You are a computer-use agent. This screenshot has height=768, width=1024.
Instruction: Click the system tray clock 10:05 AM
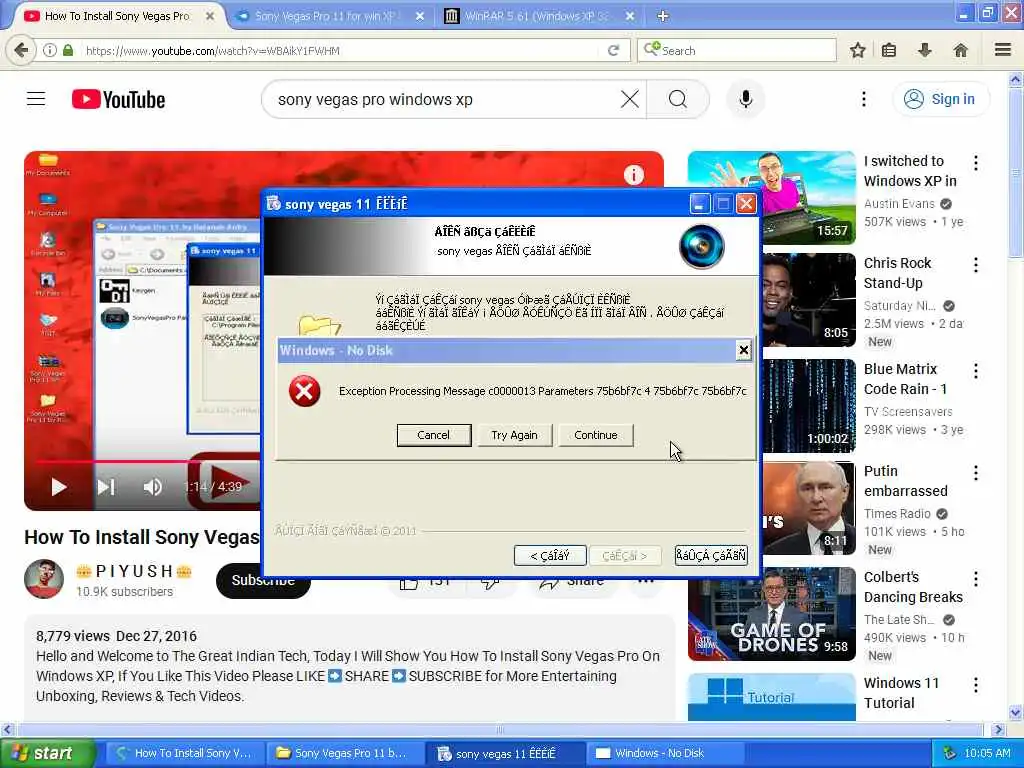pyautogui.click(x=987, y=753)
